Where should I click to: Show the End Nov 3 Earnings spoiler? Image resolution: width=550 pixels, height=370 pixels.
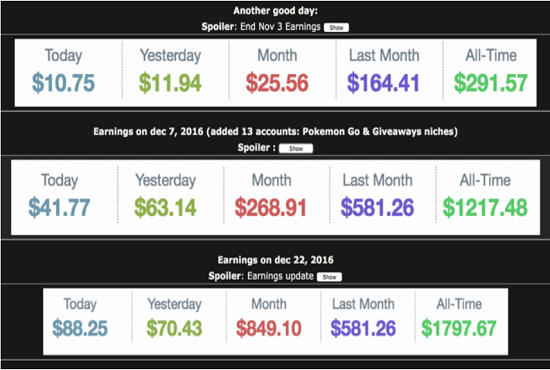(336, 28)
